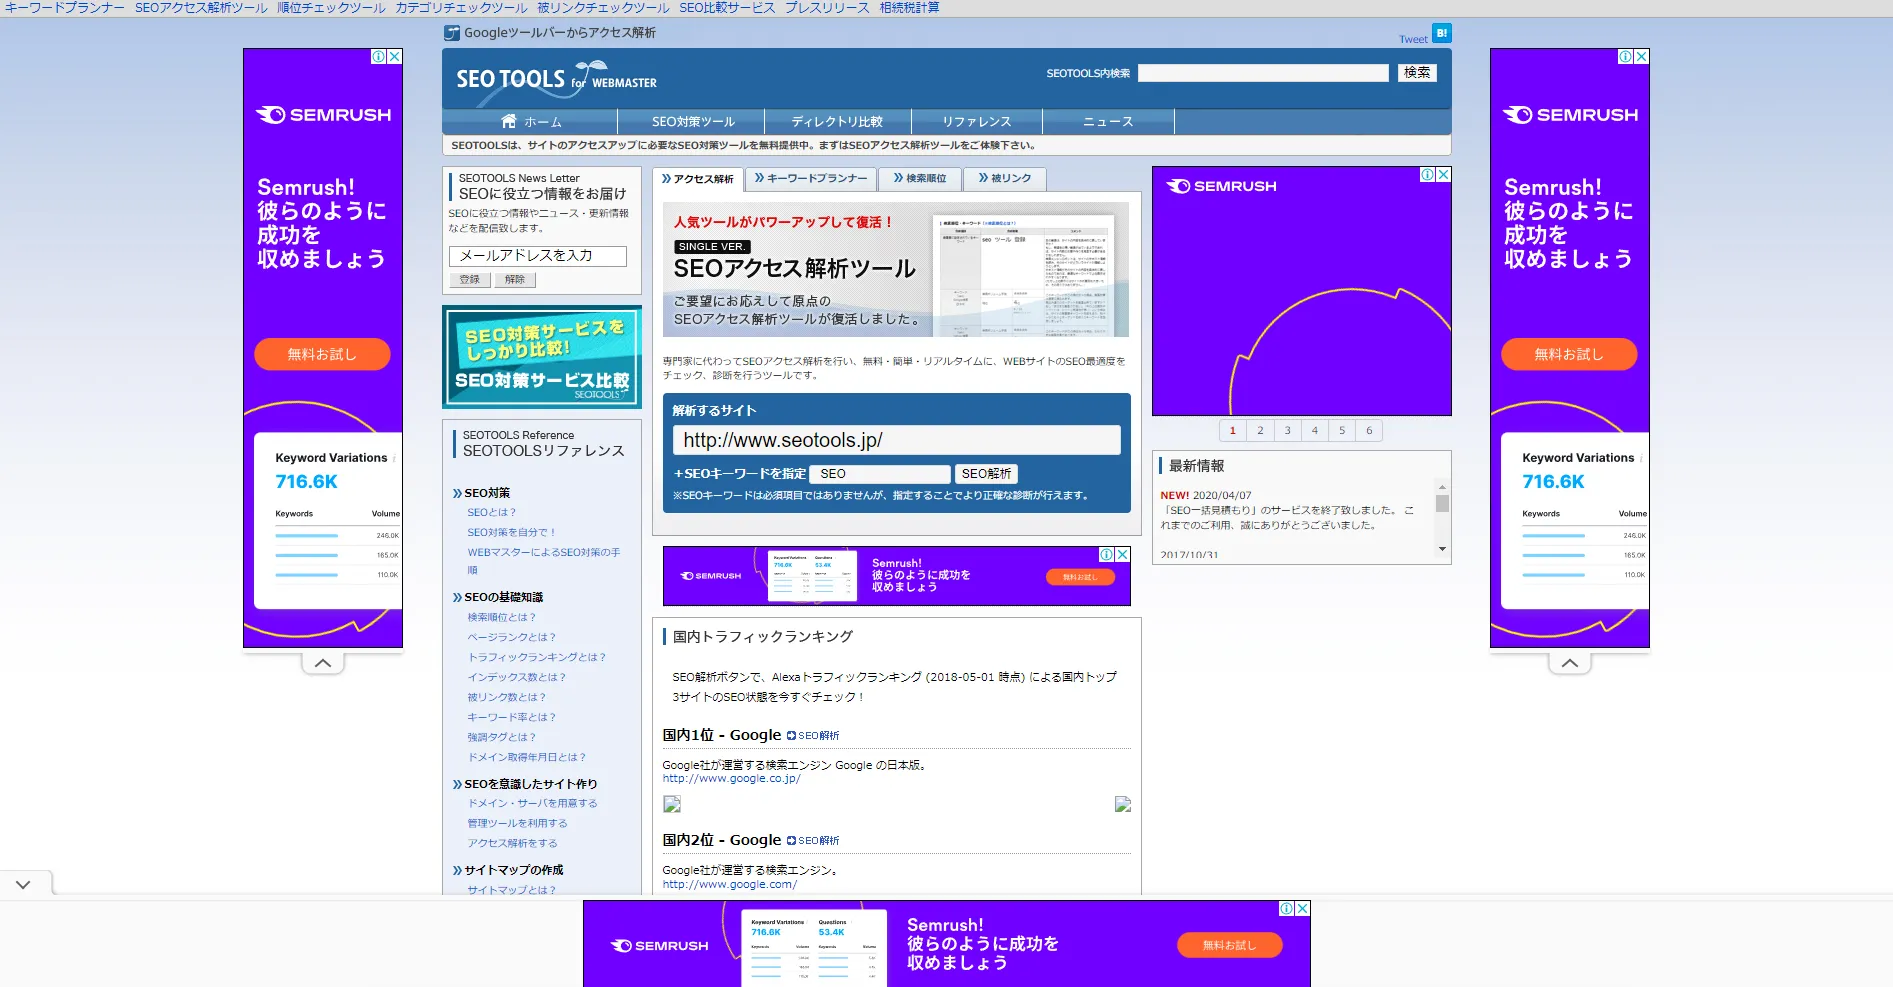1893x987 pixels.
Task: Click the 最新情報 scrollbar thumb
Action: (1442, 504)
